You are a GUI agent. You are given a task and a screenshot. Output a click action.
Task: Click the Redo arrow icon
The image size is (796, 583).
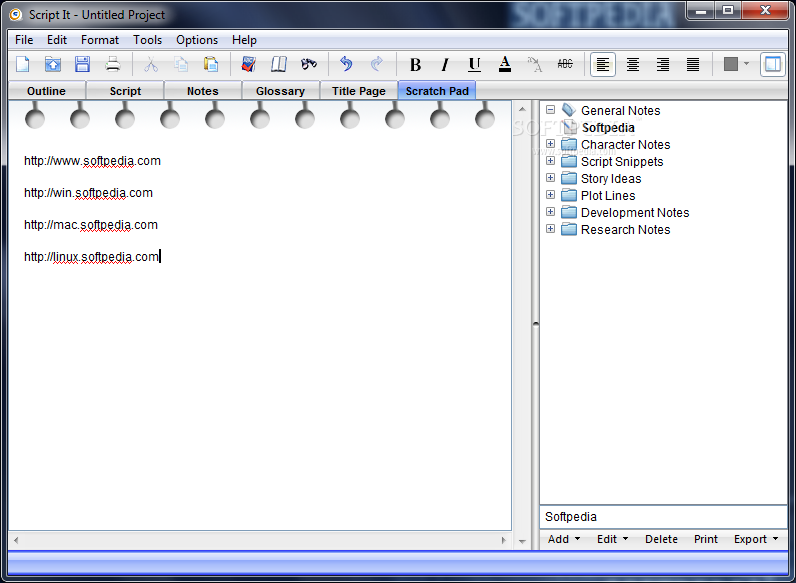pyautogui.click(x=377, y=64)
